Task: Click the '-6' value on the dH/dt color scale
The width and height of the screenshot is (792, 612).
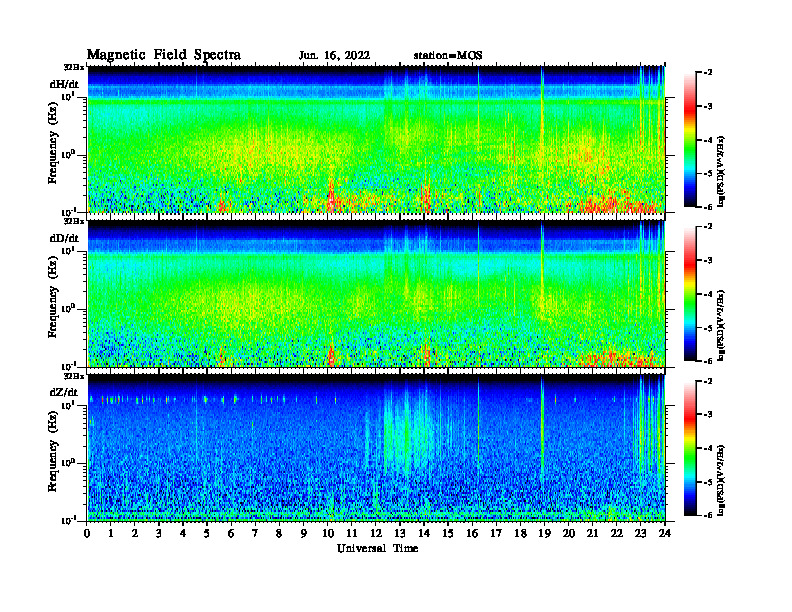Action: tap(708, 207)
